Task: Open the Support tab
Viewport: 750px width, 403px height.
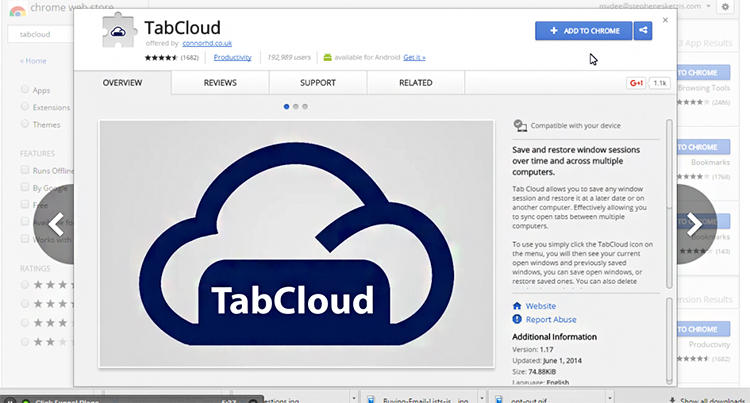Action: pos(317,83)
